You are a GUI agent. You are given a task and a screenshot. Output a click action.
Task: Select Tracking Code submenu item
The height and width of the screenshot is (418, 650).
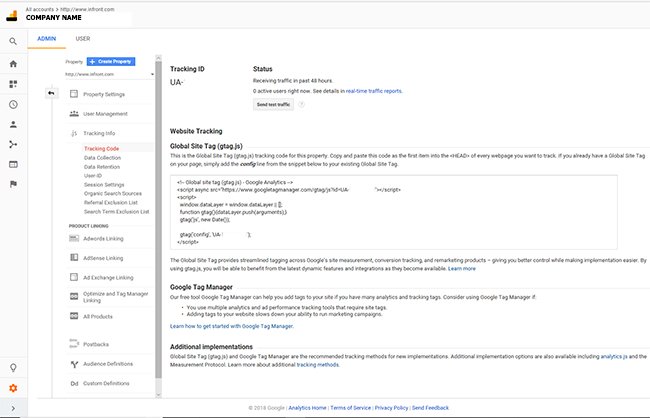[x=102, y=148]
